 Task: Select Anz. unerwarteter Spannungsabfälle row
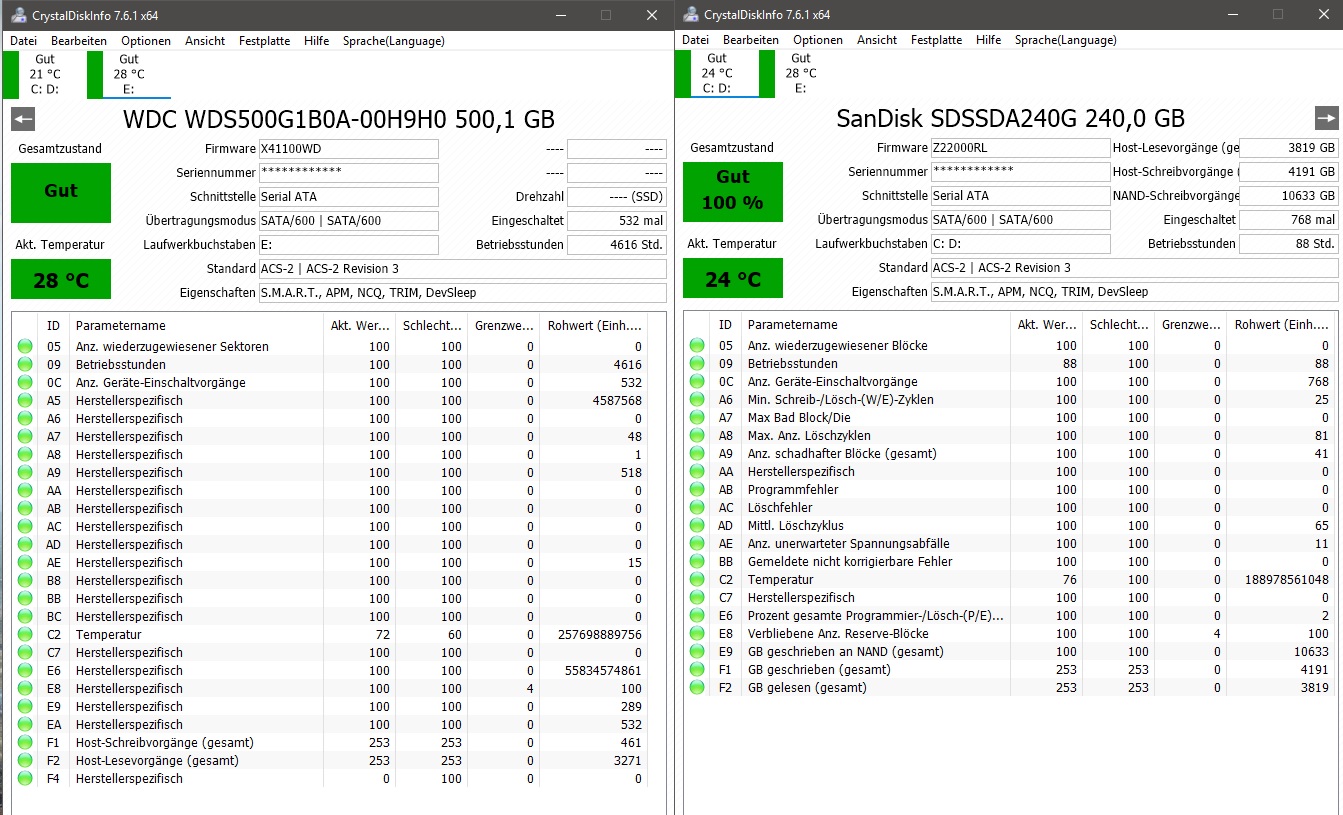[1009, 544]
